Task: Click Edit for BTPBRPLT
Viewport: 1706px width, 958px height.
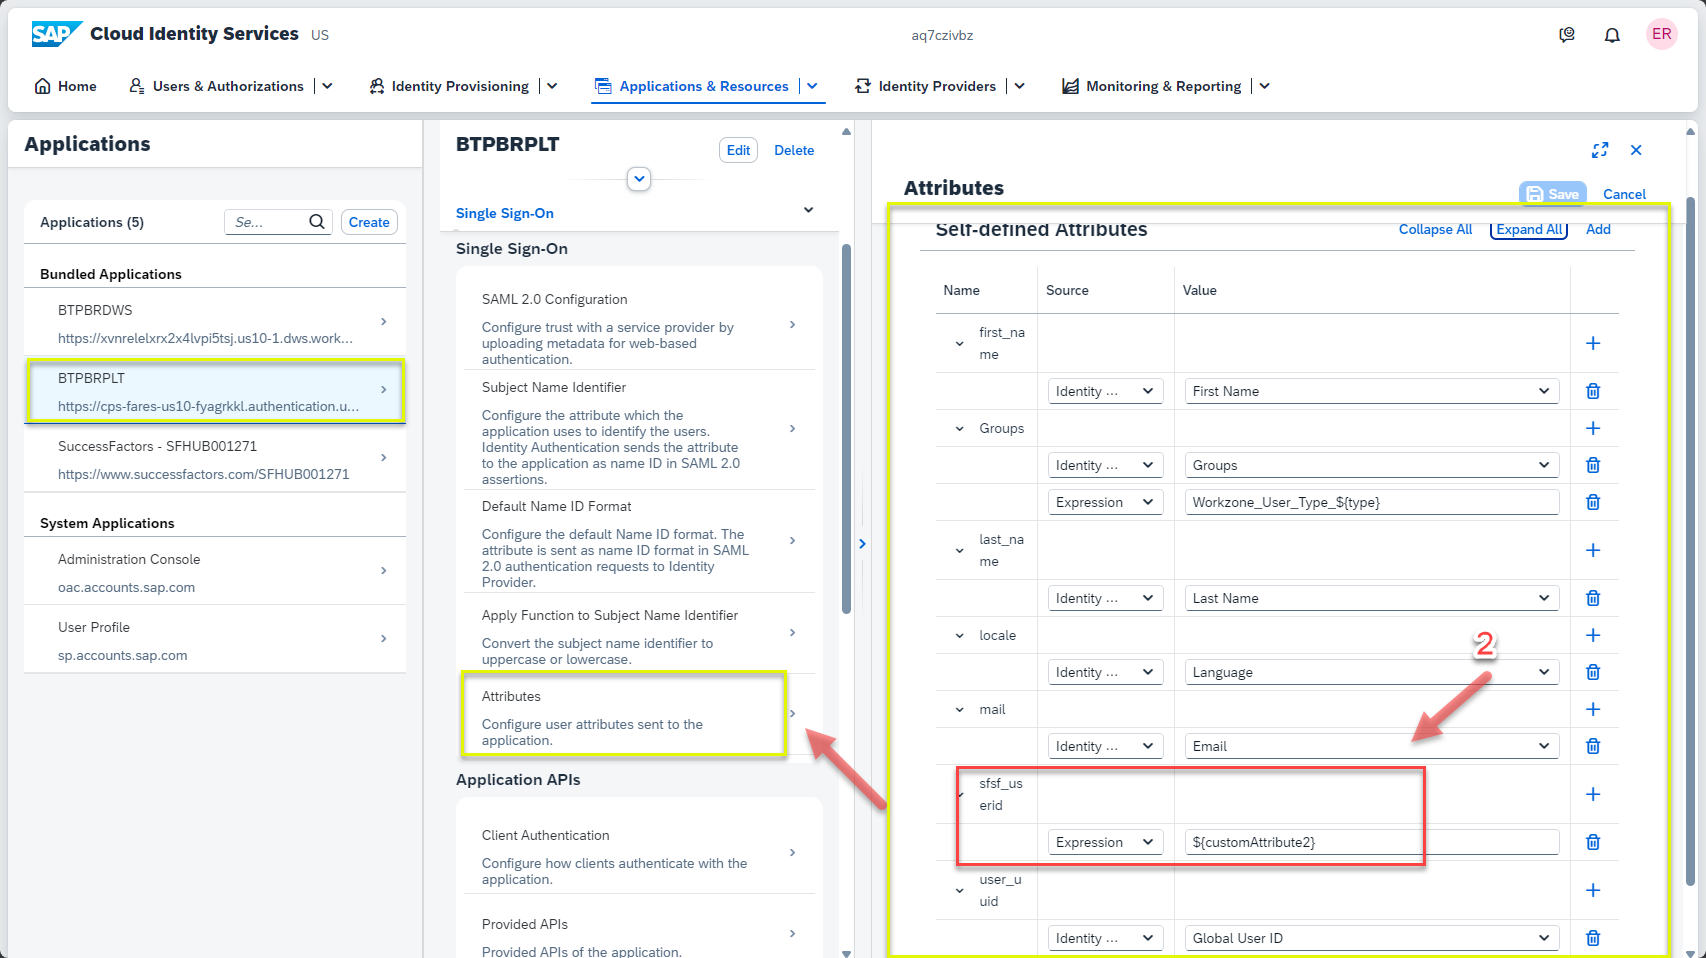Action: click(x=738, y=150)
